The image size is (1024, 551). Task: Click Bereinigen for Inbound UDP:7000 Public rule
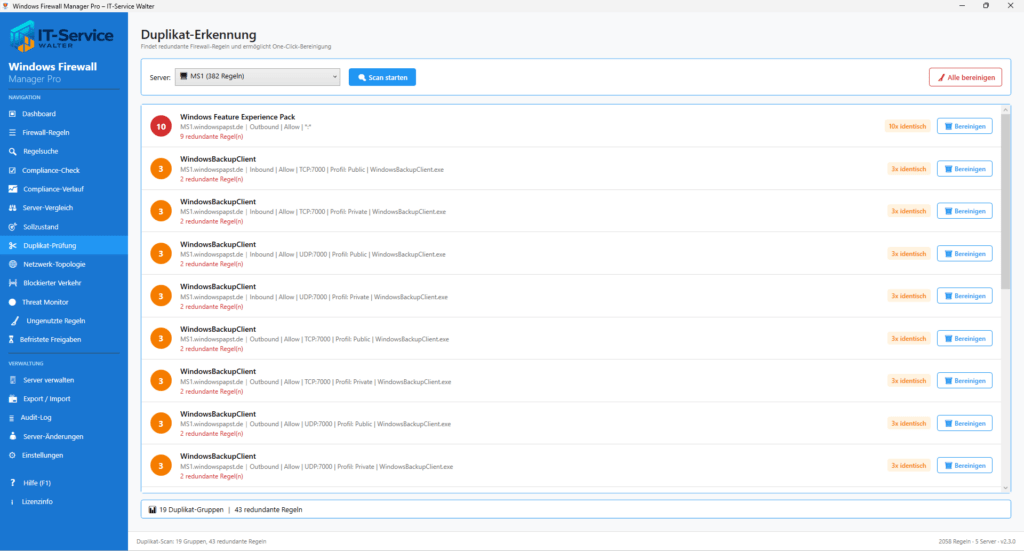point(965,254)
